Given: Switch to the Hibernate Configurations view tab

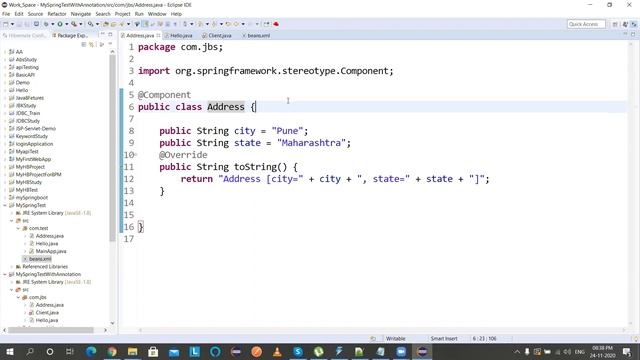Looking at the screenshot, I should pos(24,36).
